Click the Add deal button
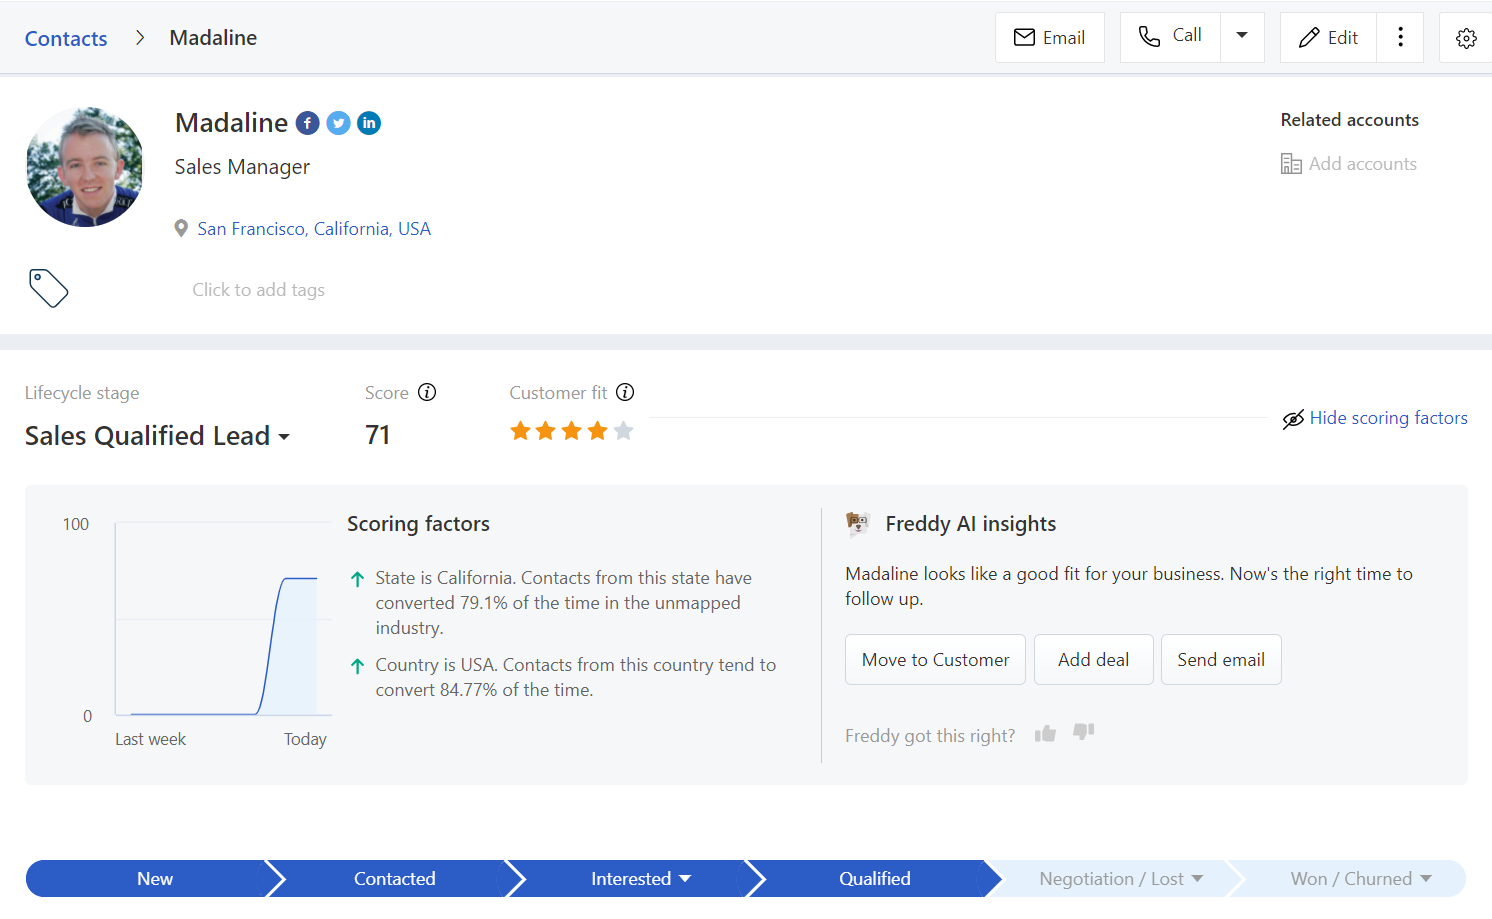The width and height of the screenshot is (1492, 919). point(1093,660)
